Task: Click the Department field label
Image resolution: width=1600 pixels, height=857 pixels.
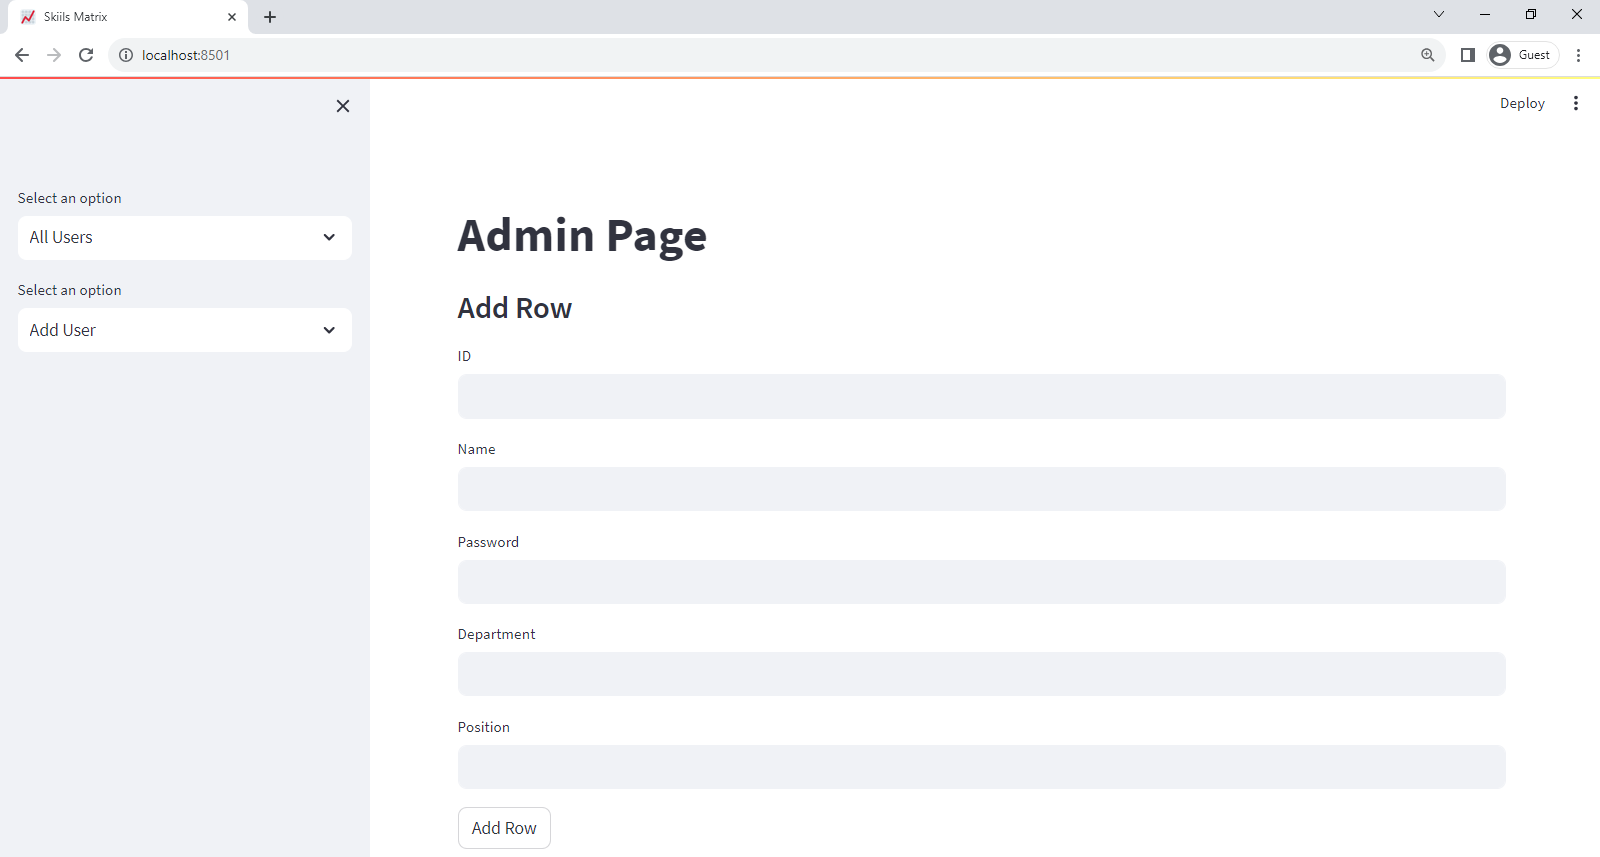Action: pos(497,634)
